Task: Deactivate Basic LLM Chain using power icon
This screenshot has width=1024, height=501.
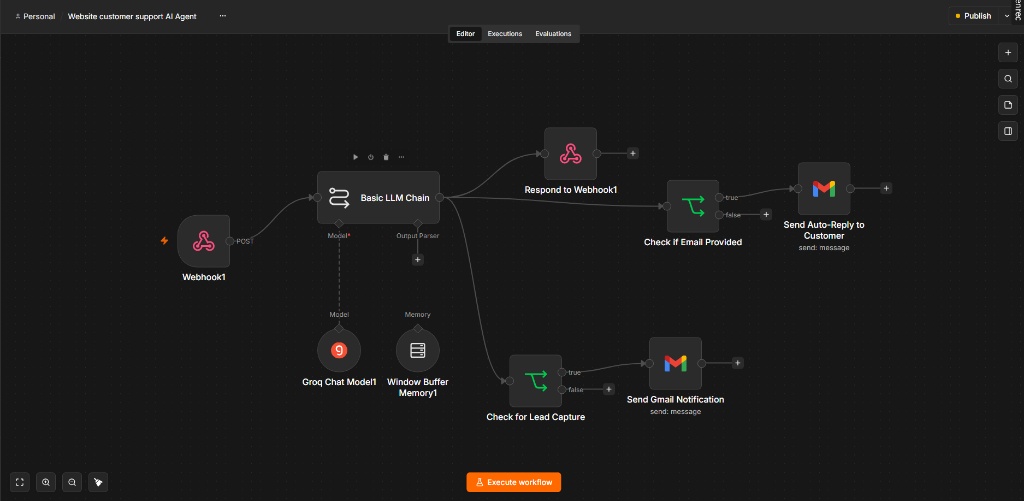Action: tap(370, 157)
